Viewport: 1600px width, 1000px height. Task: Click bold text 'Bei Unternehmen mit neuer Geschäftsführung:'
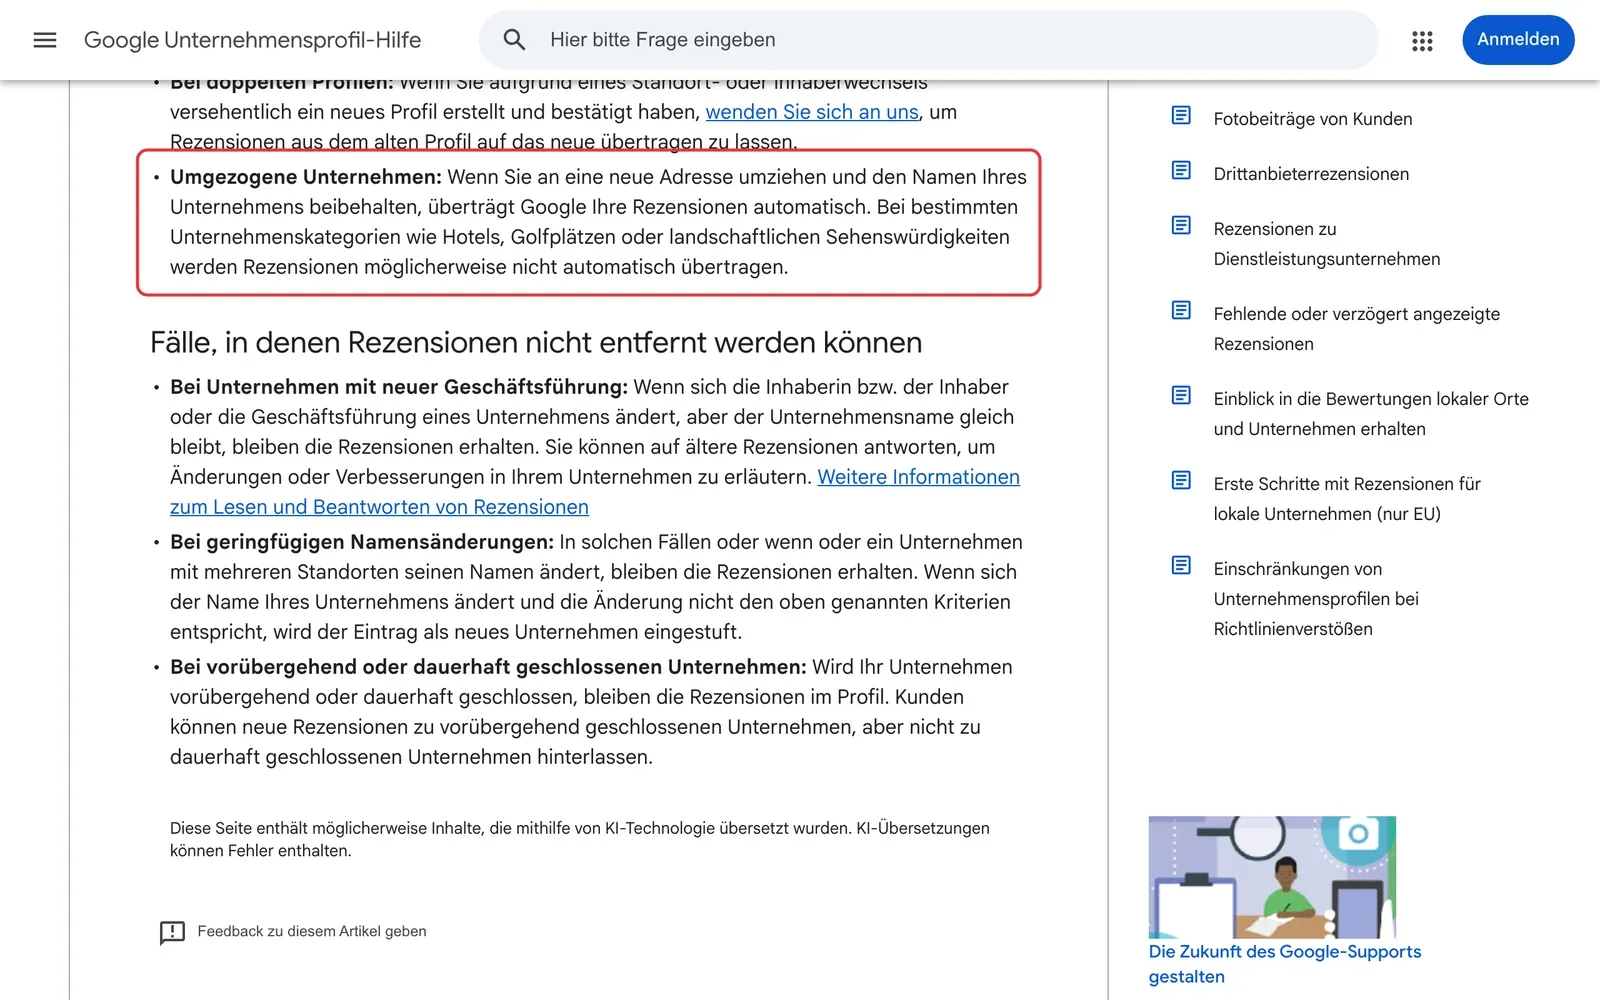399,387
